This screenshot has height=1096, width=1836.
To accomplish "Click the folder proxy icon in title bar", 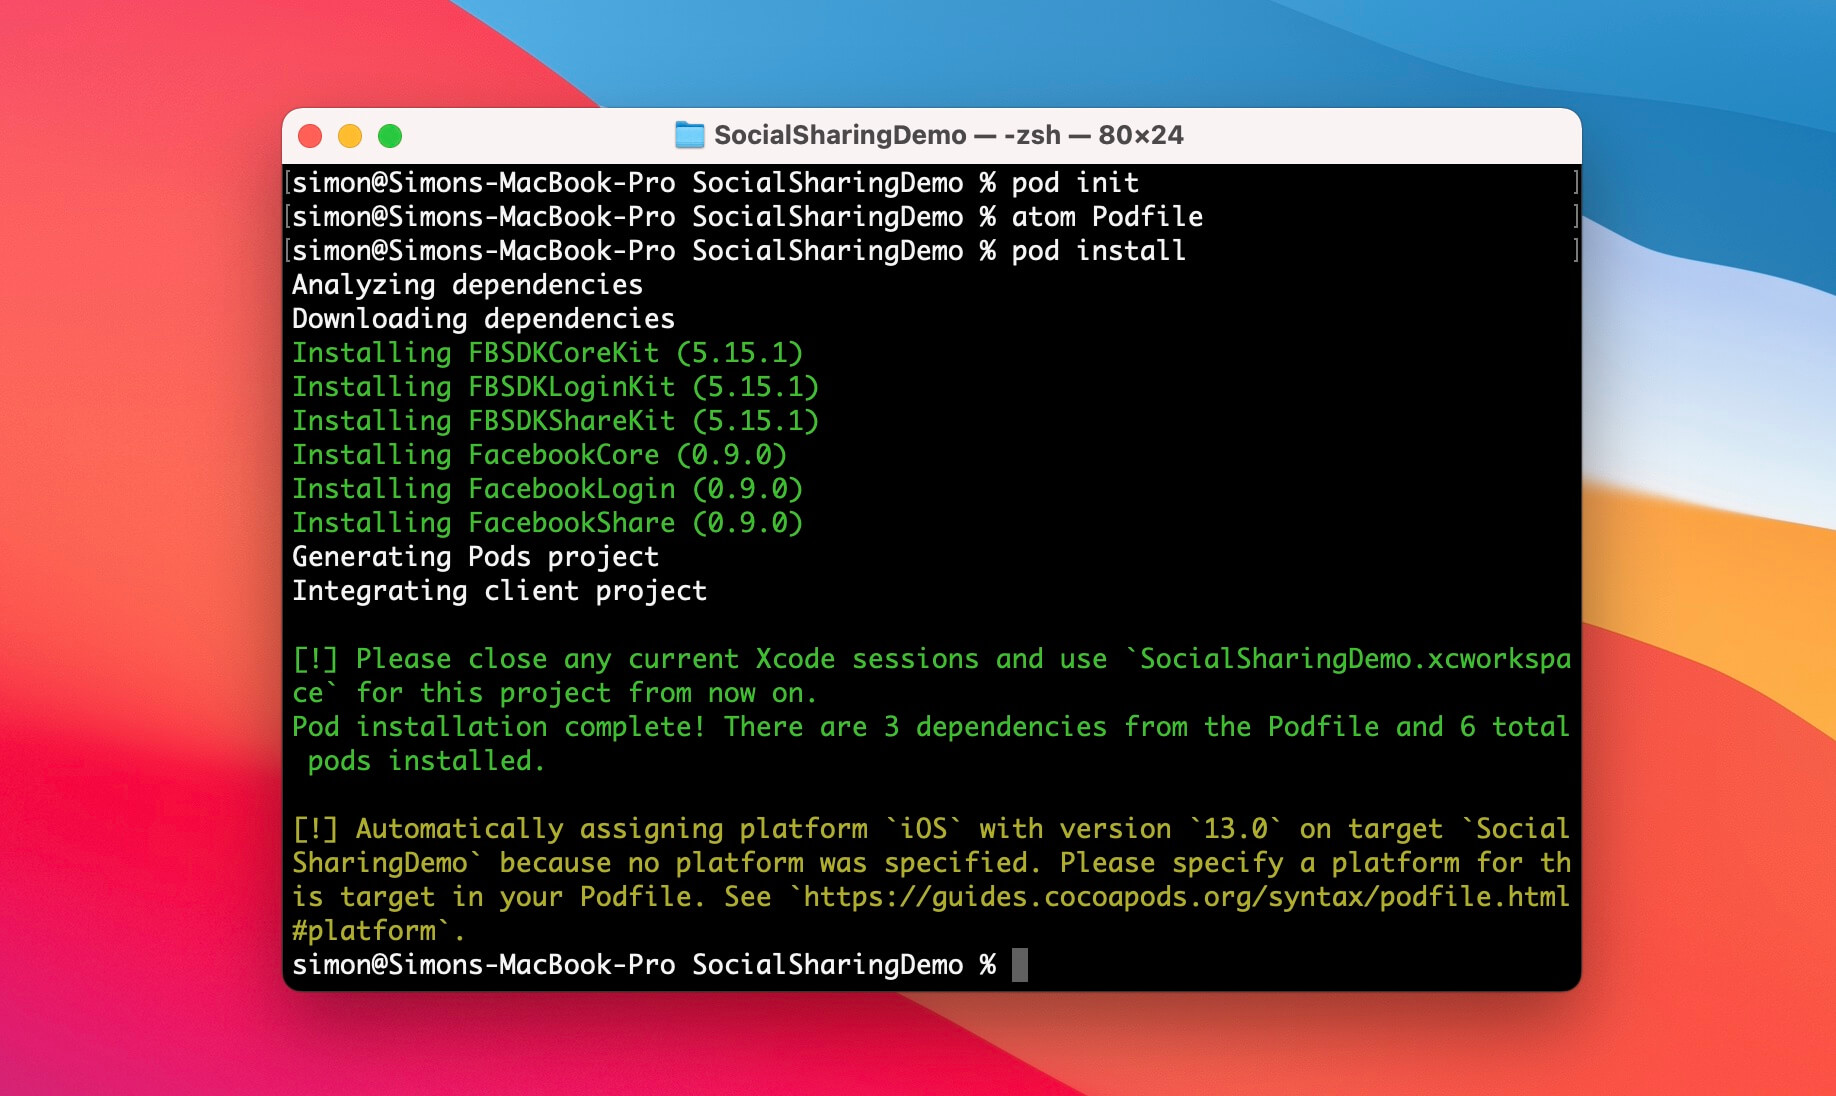I will coord(689,135).
